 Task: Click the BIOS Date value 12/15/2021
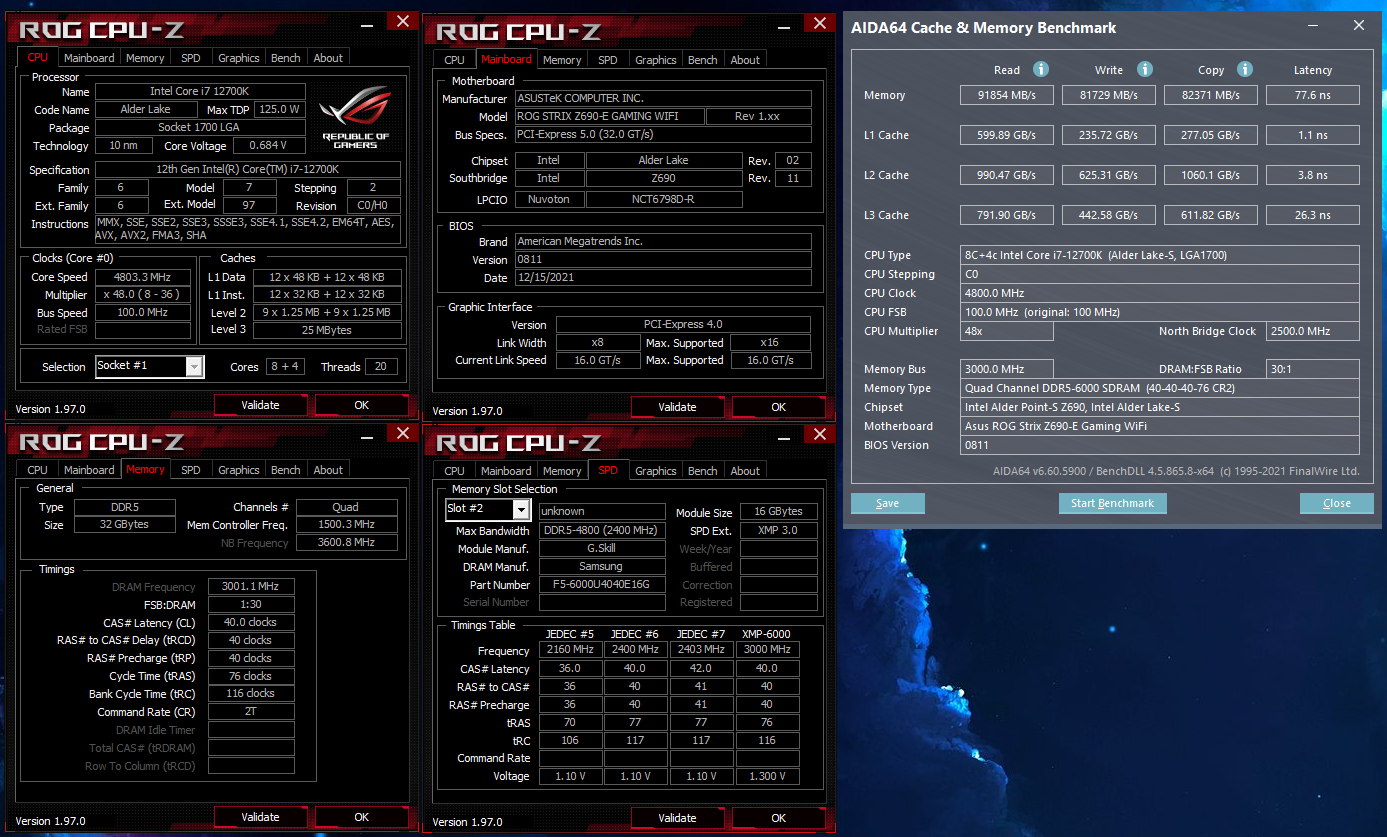[663, 278]
